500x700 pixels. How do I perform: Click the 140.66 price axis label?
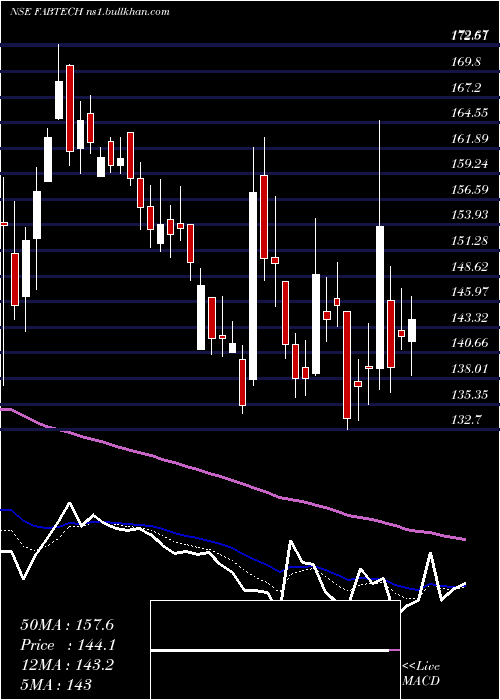(x=469, y=343)
